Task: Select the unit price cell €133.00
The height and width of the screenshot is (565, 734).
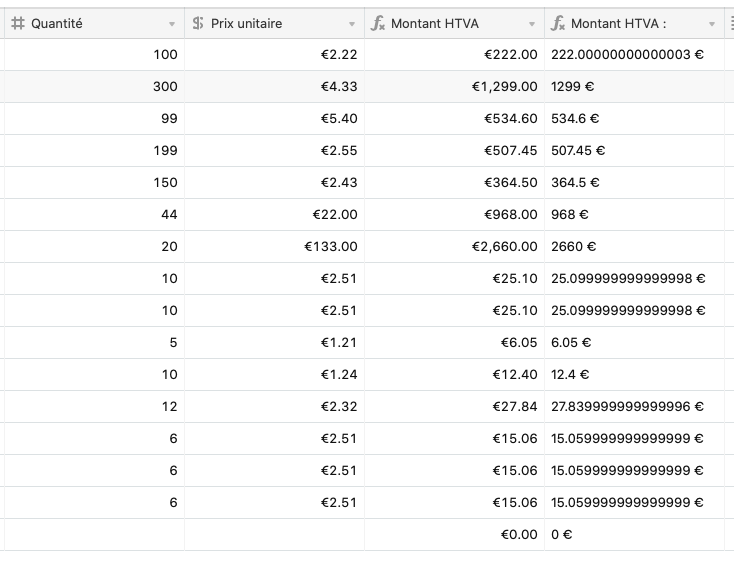Action: click(x=274, y=247)
